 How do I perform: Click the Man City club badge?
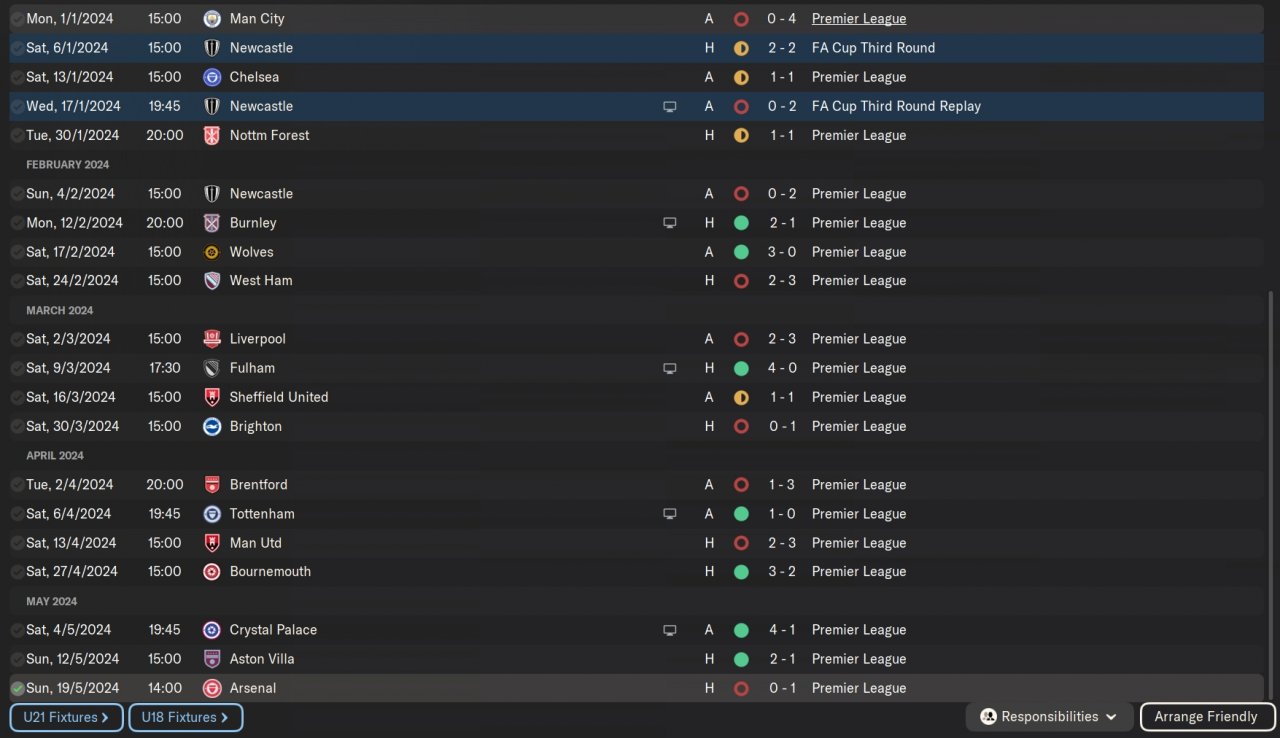pyautogui.click(x=212, y=19)
